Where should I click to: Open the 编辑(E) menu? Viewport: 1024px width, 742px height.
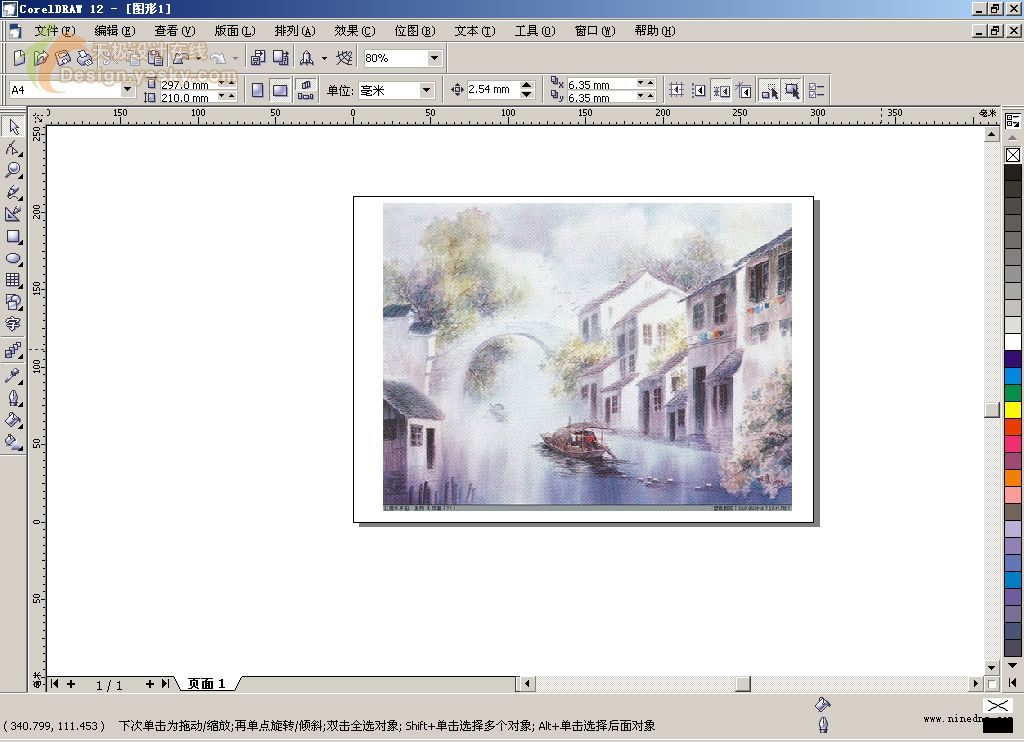point(115,31)
